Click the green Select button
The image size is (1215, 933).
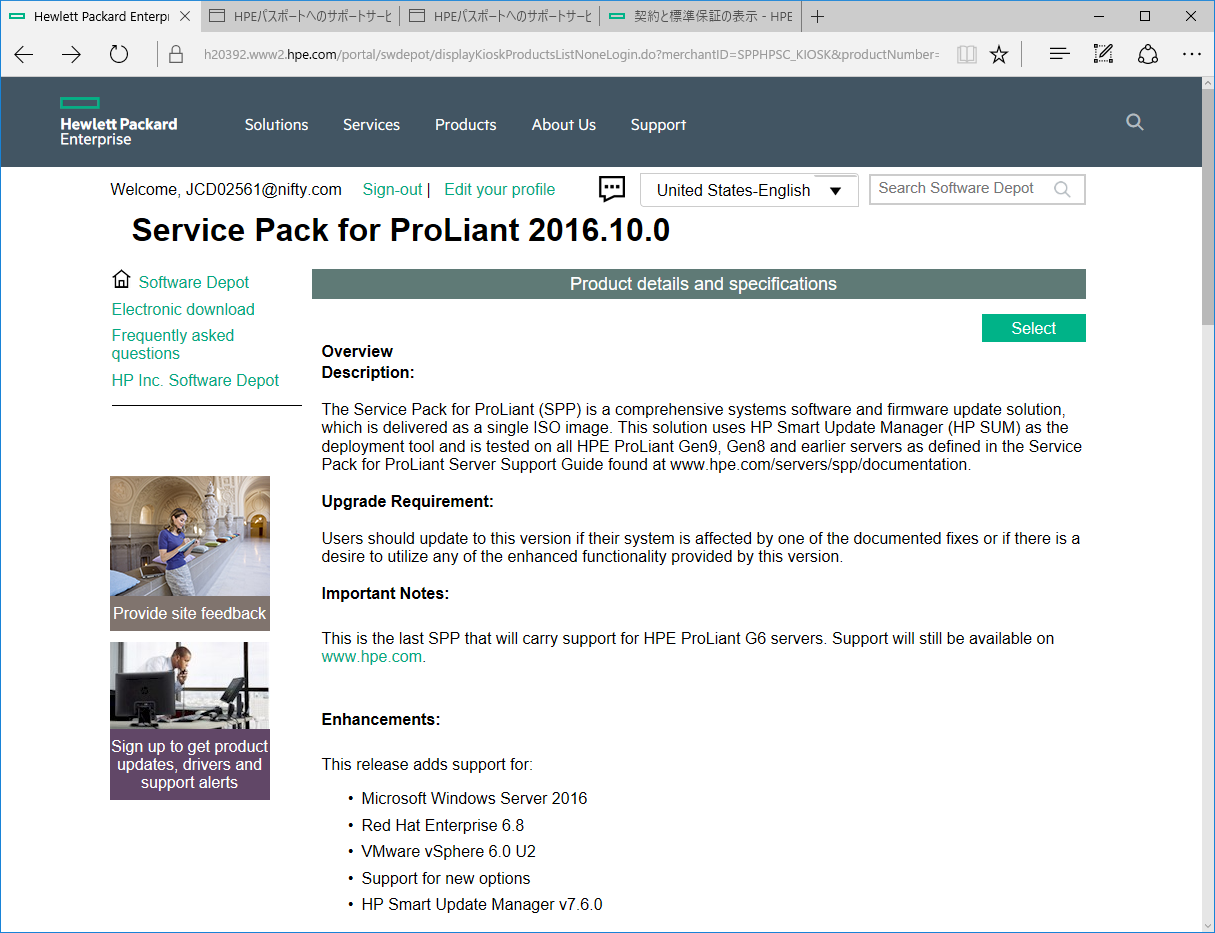(1034, 328)
